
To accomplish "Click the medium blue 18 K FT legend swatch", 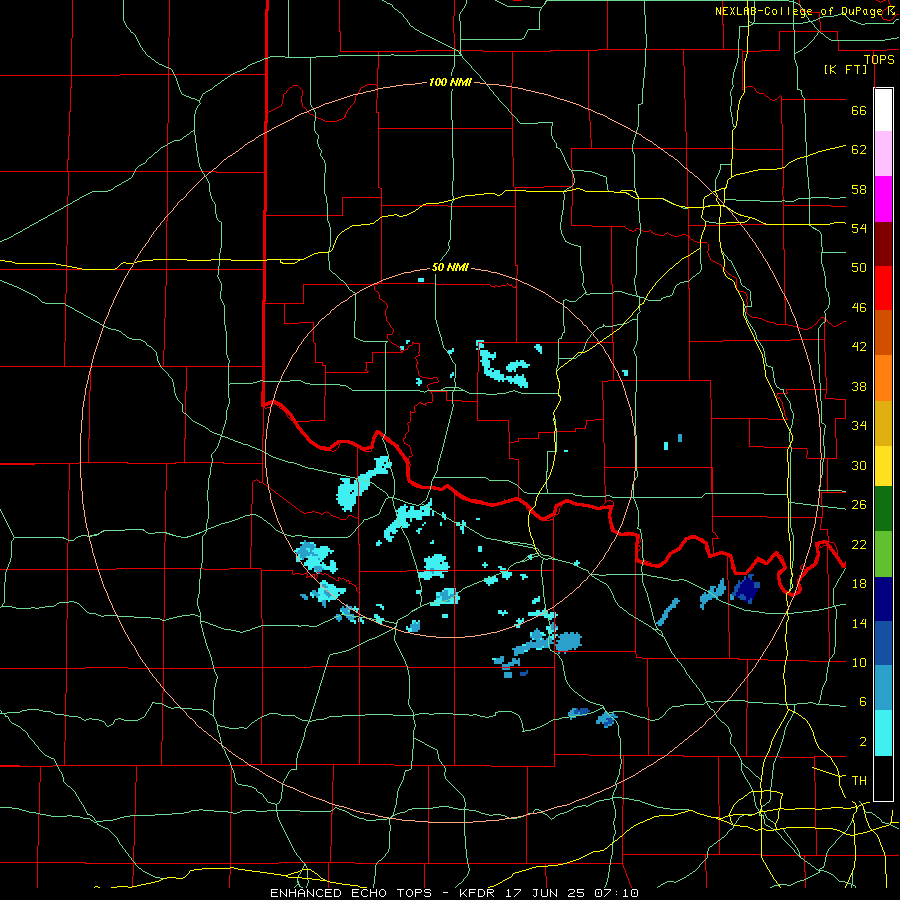I will click(883, 643).
